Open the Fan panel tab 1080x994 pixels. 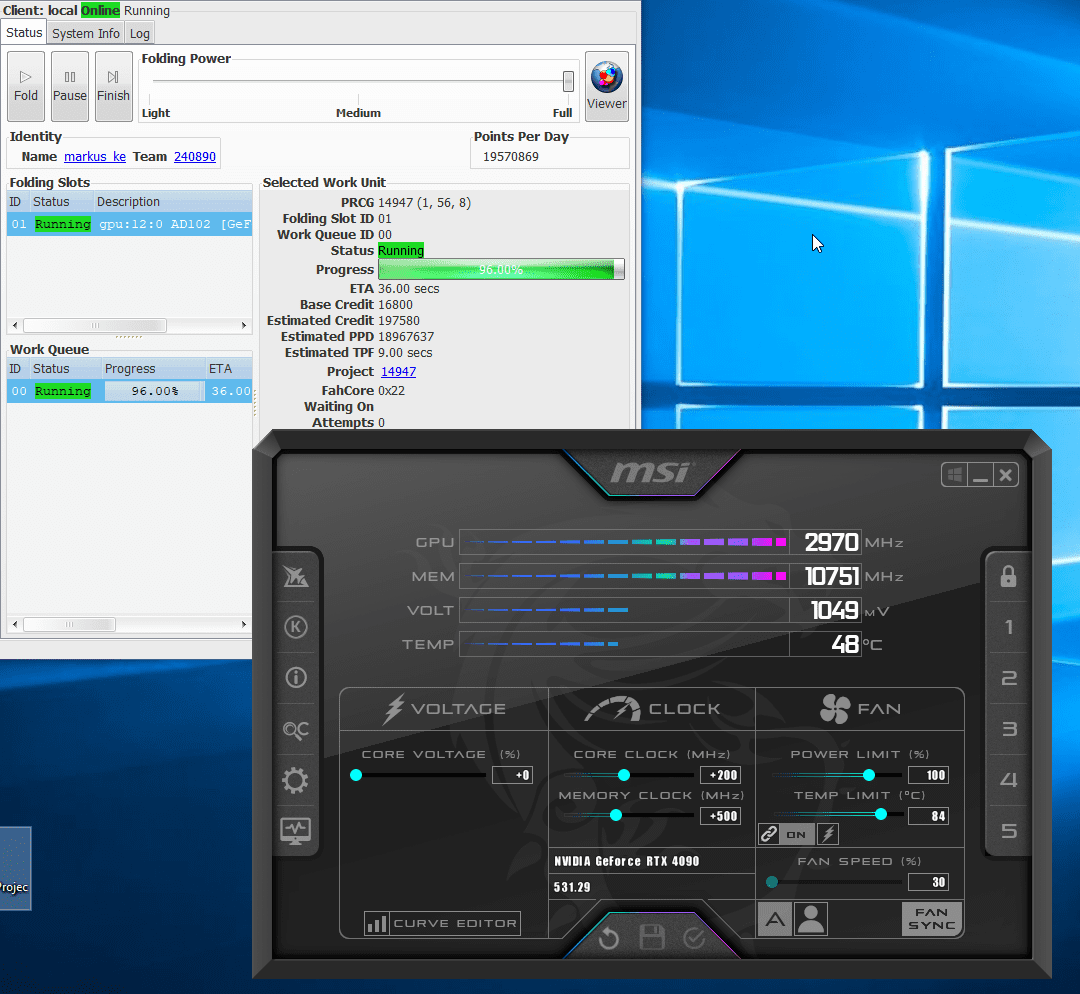click(x=860, y=709)
